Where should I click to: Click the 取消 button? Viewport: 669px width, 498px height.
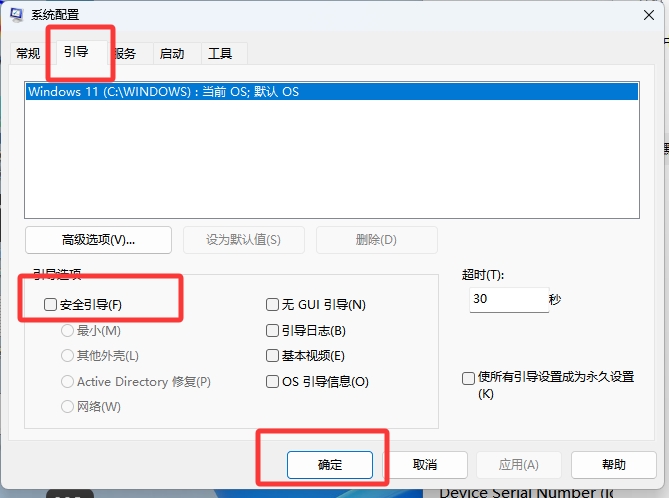pyautogui.click(x=425, y=465)
